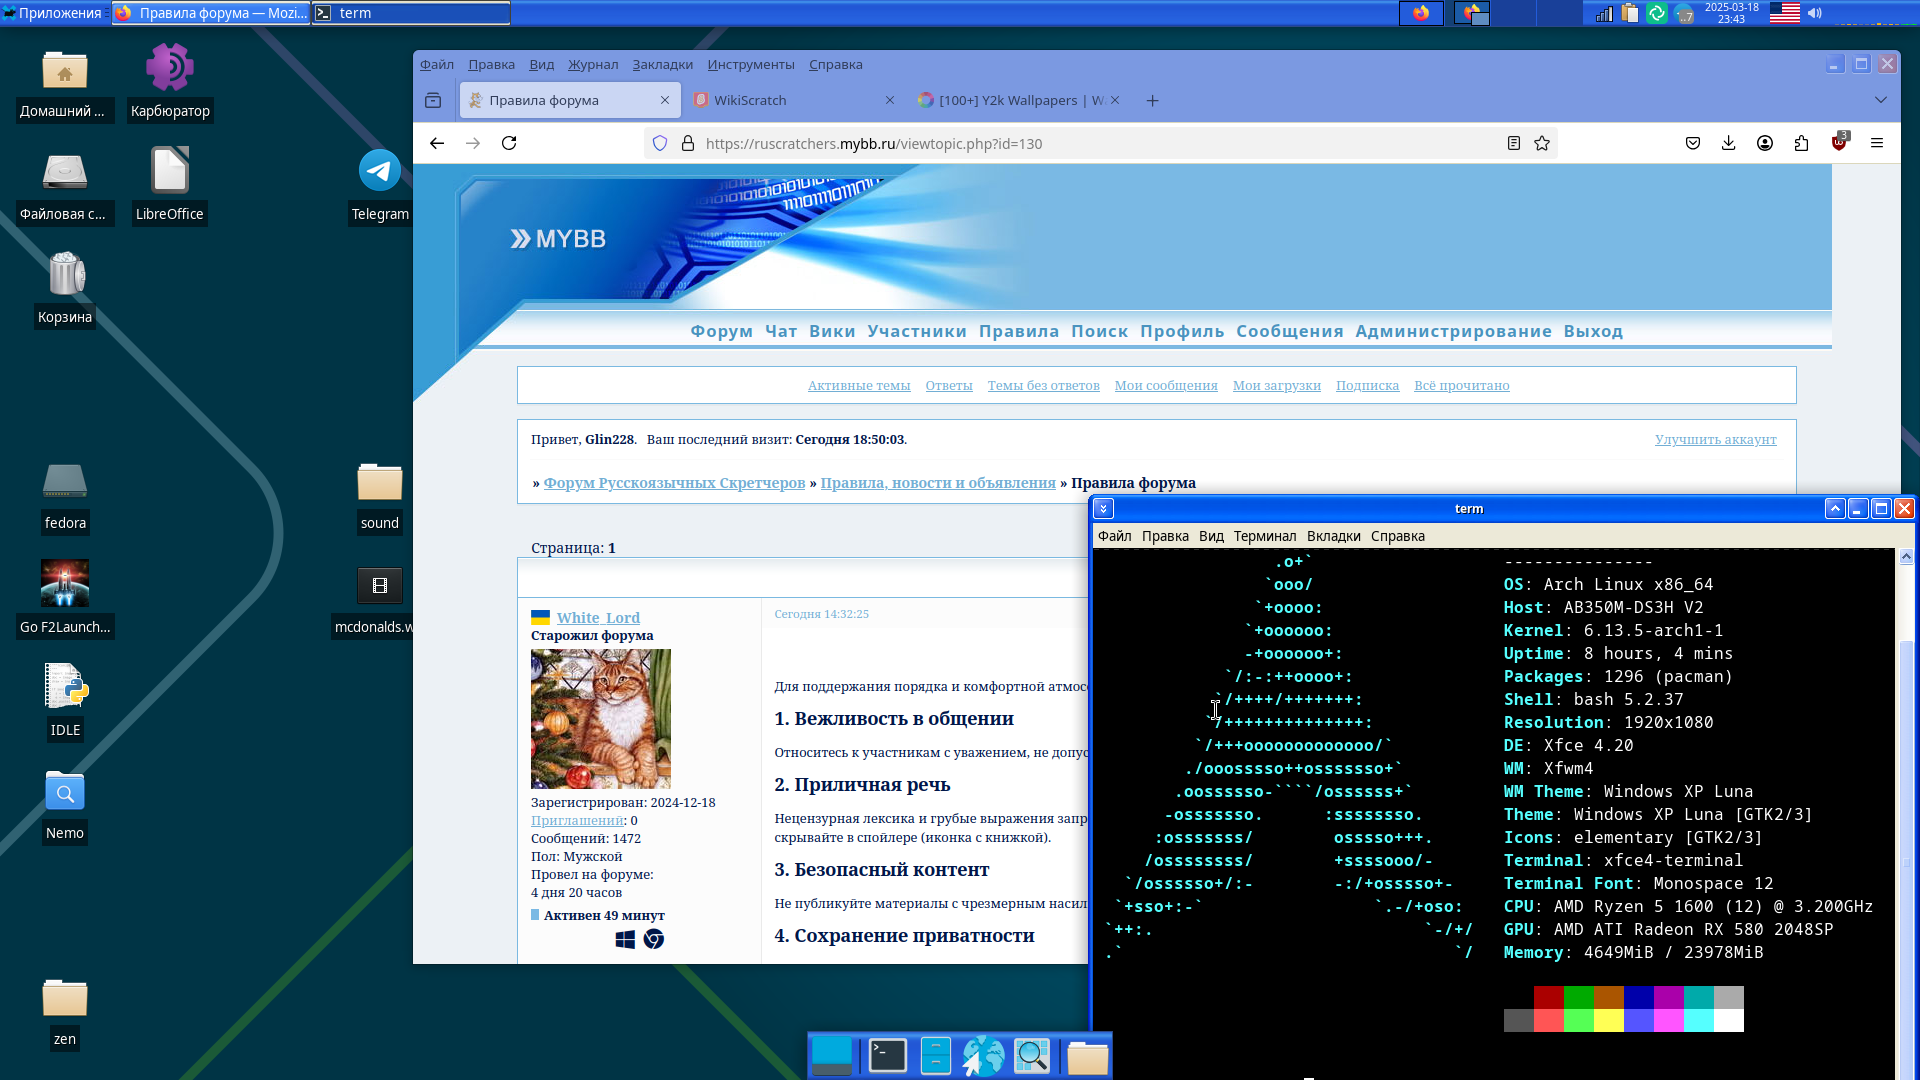
Task: Click the Firefox account avatar icon
Action: click(x=1765, y=143)
